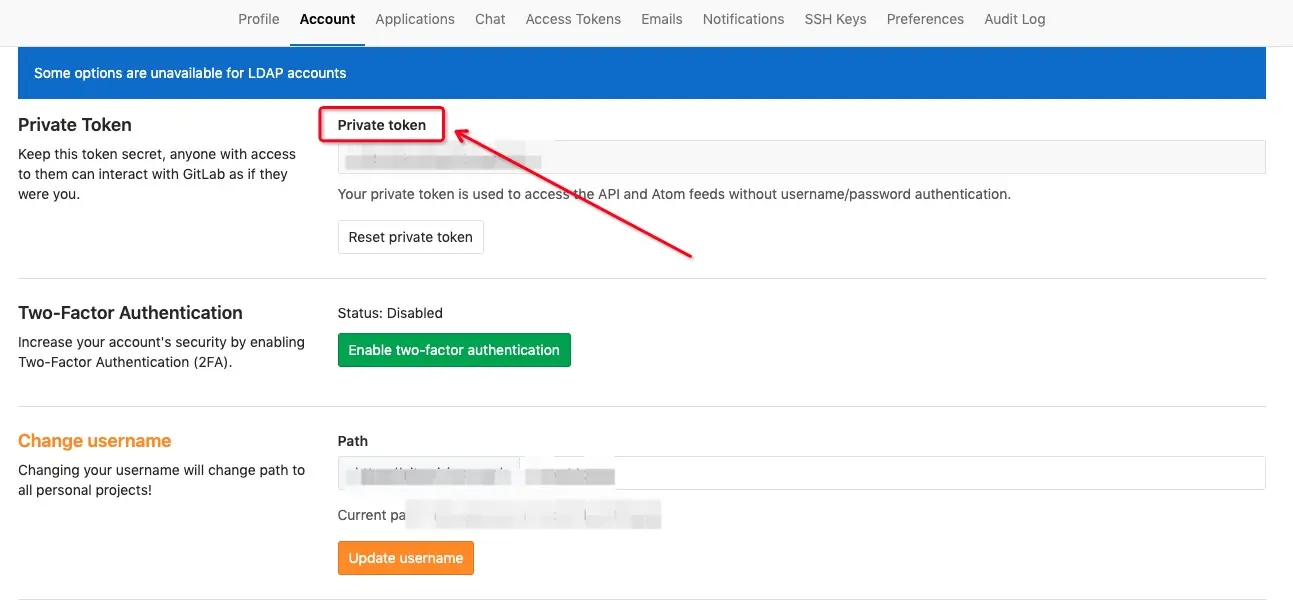Image resolution: width=1293 pixels, height=604 pixels.
Task: Click the Reset private token button
Action: (x=410, y=237)
